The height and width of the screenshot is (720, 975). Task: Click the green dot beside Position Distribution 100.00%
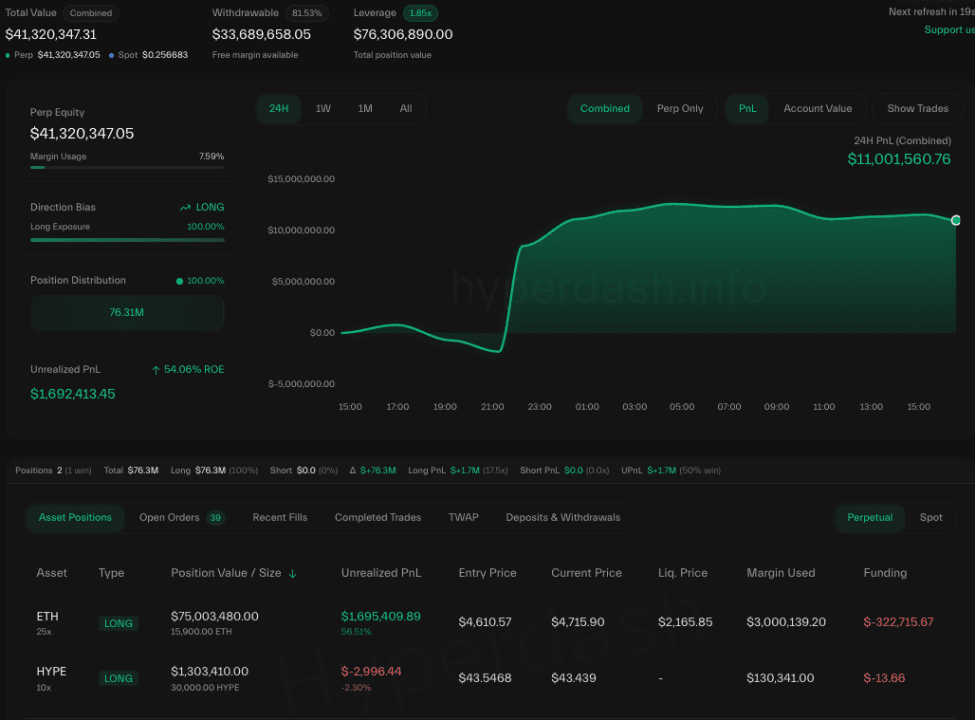(180, 281)
